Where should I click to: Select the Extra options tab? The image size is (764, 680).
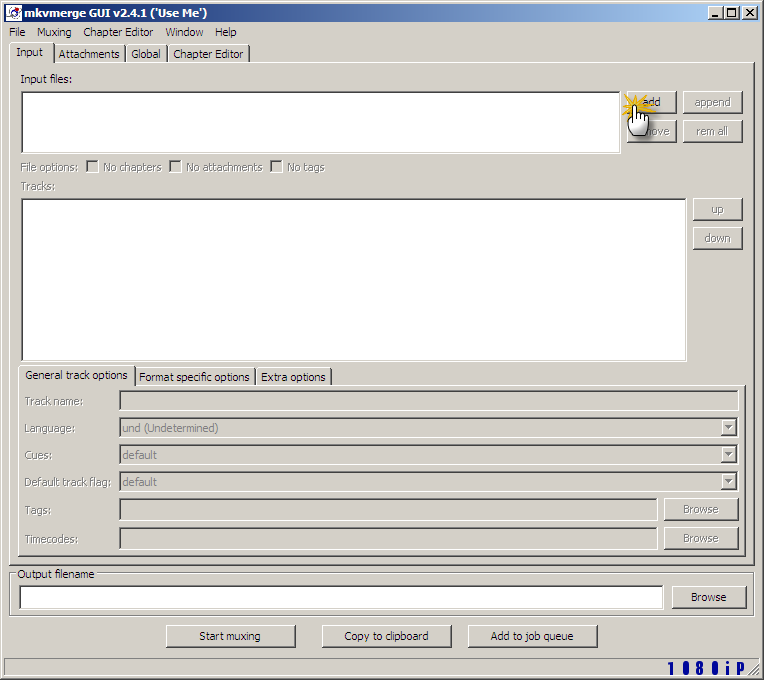pyautogui.click(x=293, y=377)
